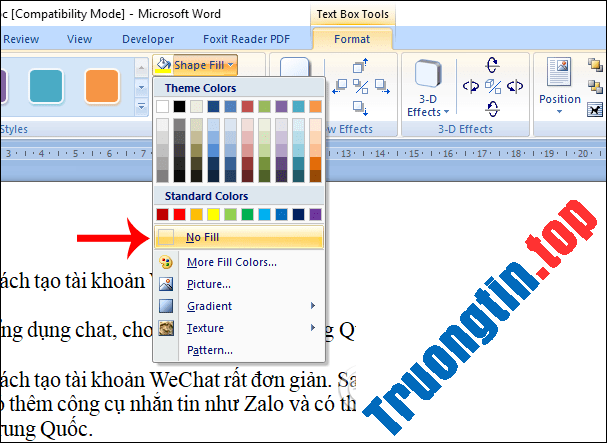
Task: Toggle 3-D effect on/off icon
Action: [x=493, y=86]
